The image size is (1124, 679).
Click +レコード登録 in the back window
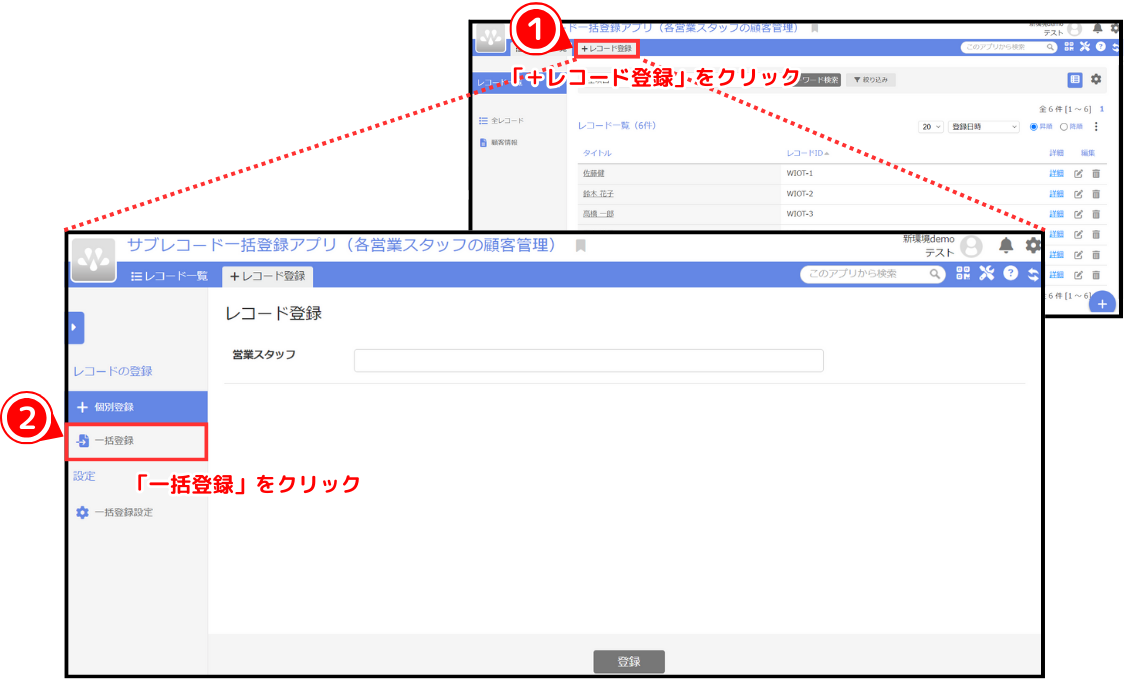pos(606,49)
